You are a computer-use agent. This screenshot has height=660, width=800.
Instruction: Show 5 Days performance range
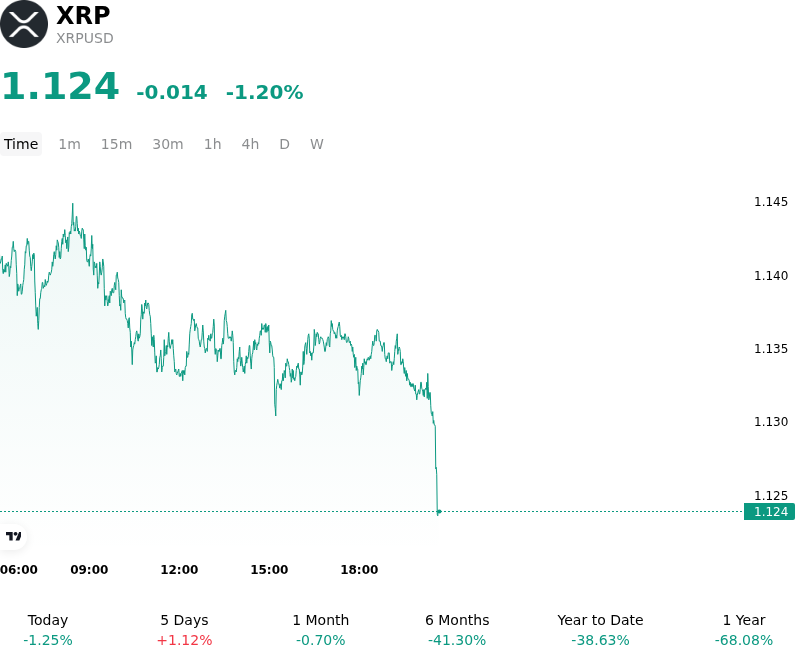(x=184, y=630)
